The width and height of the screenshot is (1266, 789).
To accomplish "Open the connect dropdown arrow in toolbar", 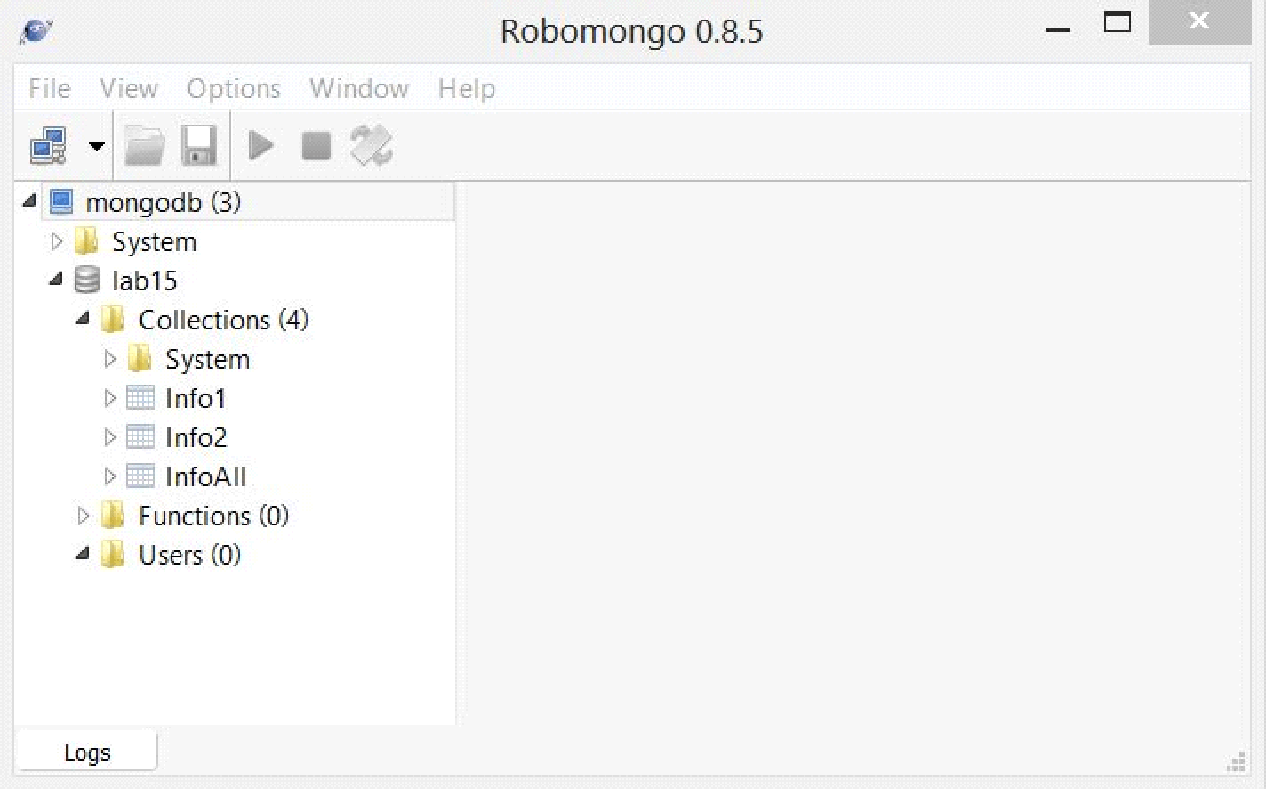I will tap(96, 146).
